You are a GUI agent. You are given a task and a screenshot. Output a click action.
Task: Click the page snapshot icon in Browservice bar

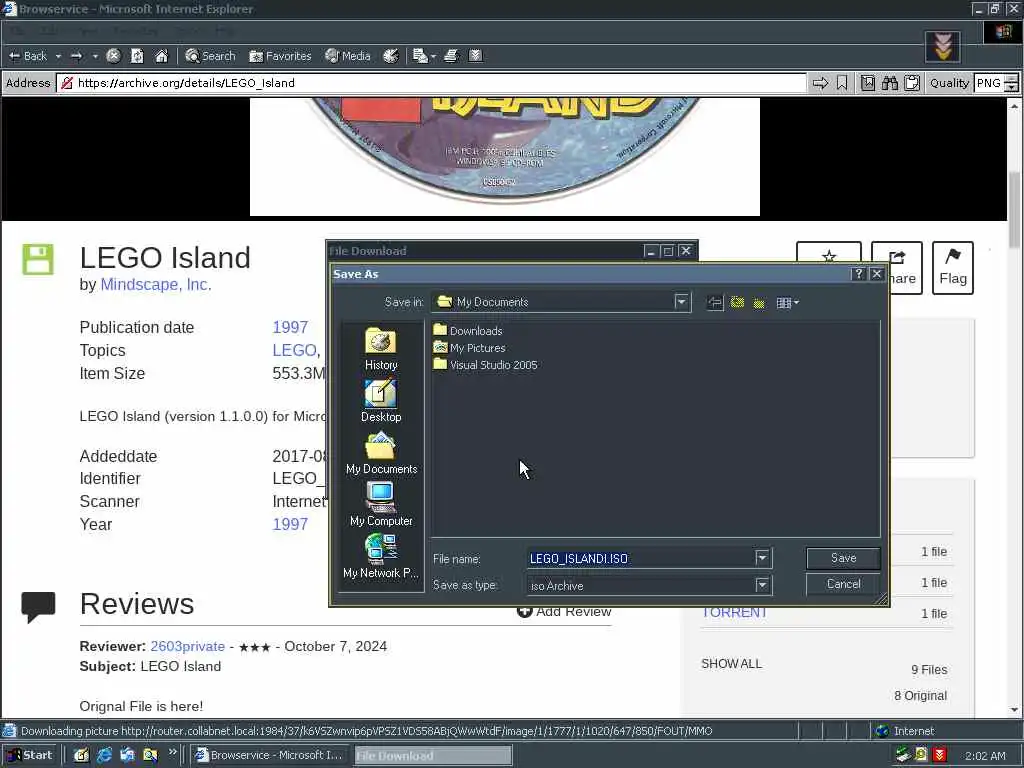pyautogui.click(x=867, y=83)
